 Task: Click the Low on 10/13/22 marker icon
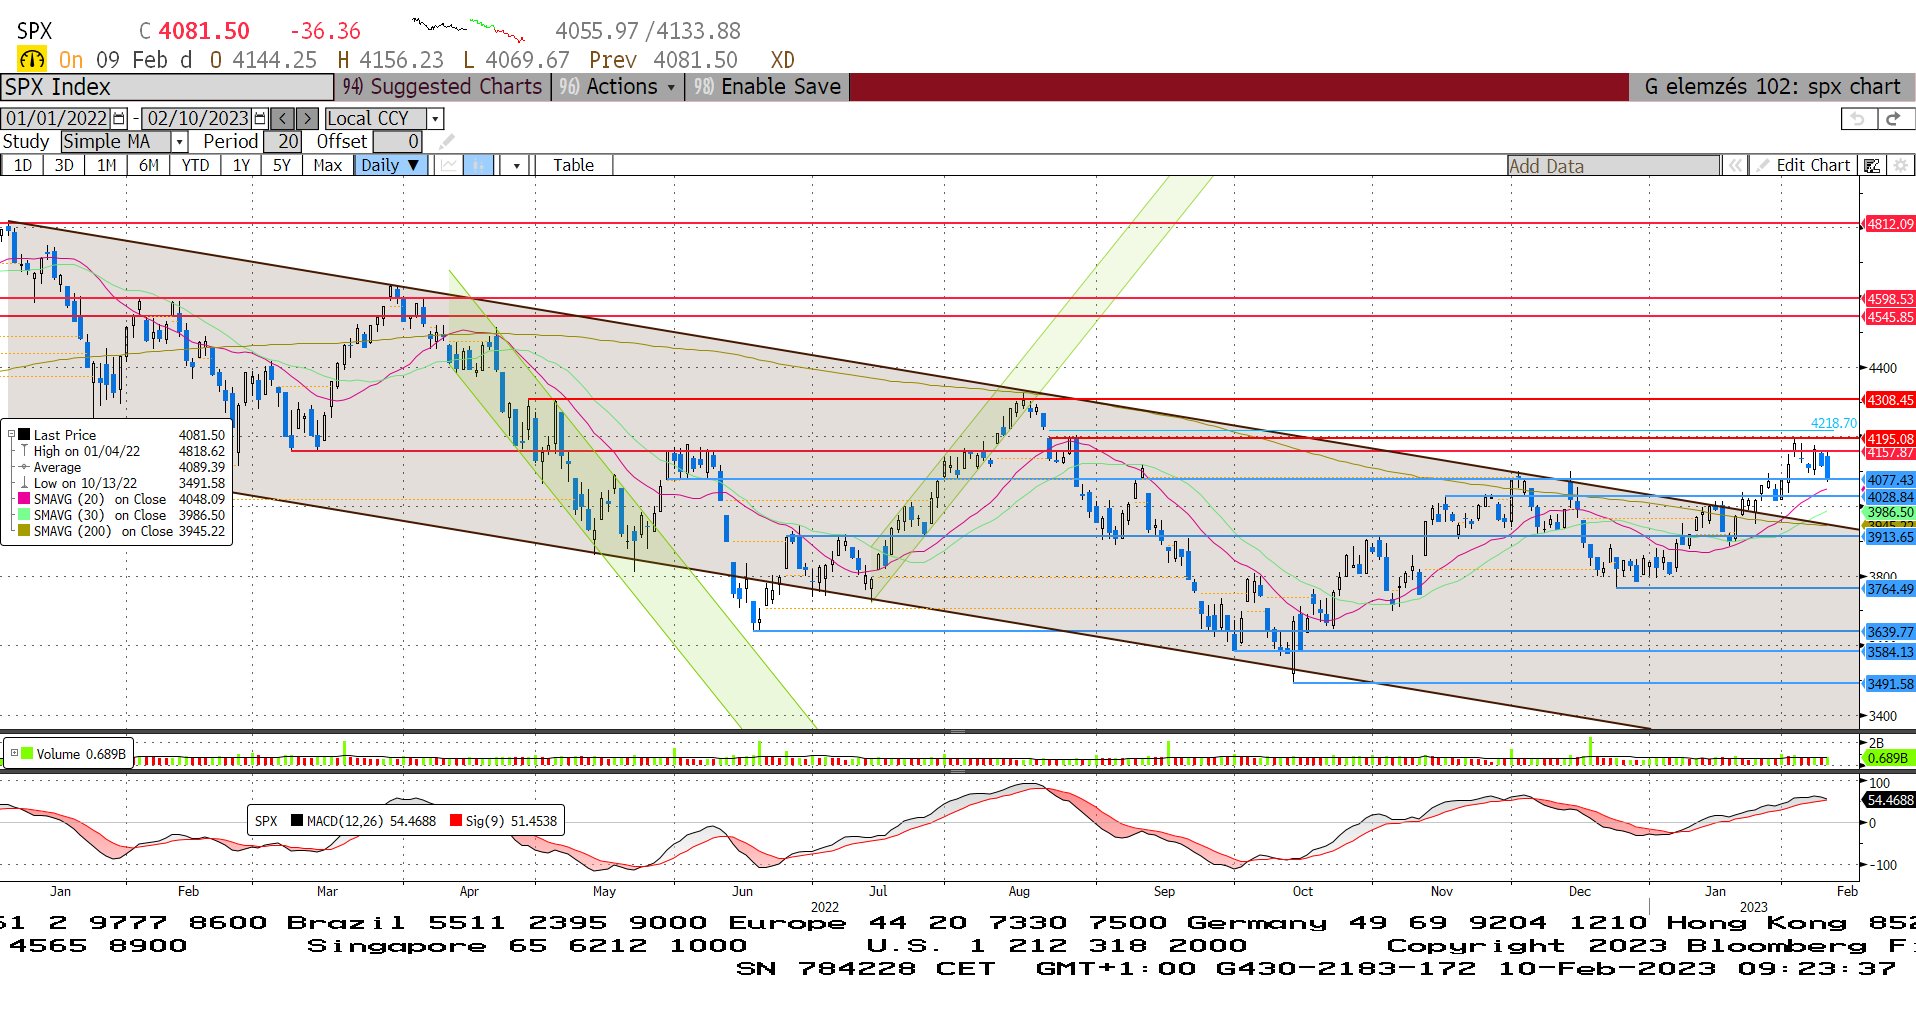[x=24, y=483]
